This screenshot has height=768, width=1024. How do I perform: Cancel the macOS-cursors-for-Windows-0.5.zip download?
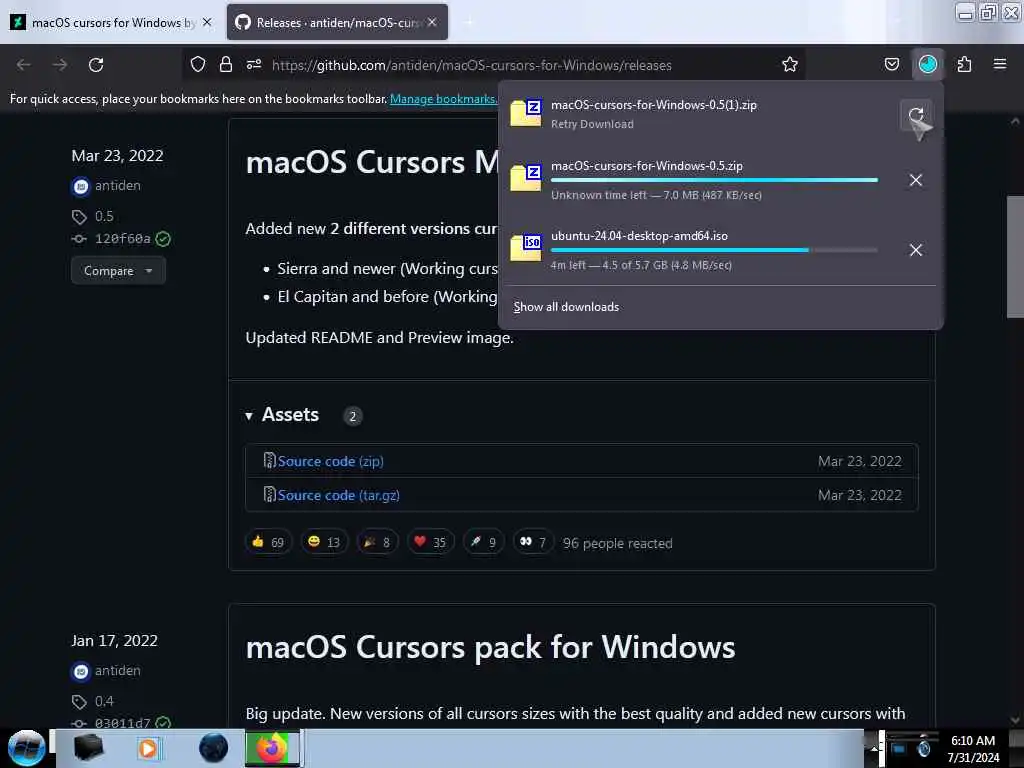(916, 180)
